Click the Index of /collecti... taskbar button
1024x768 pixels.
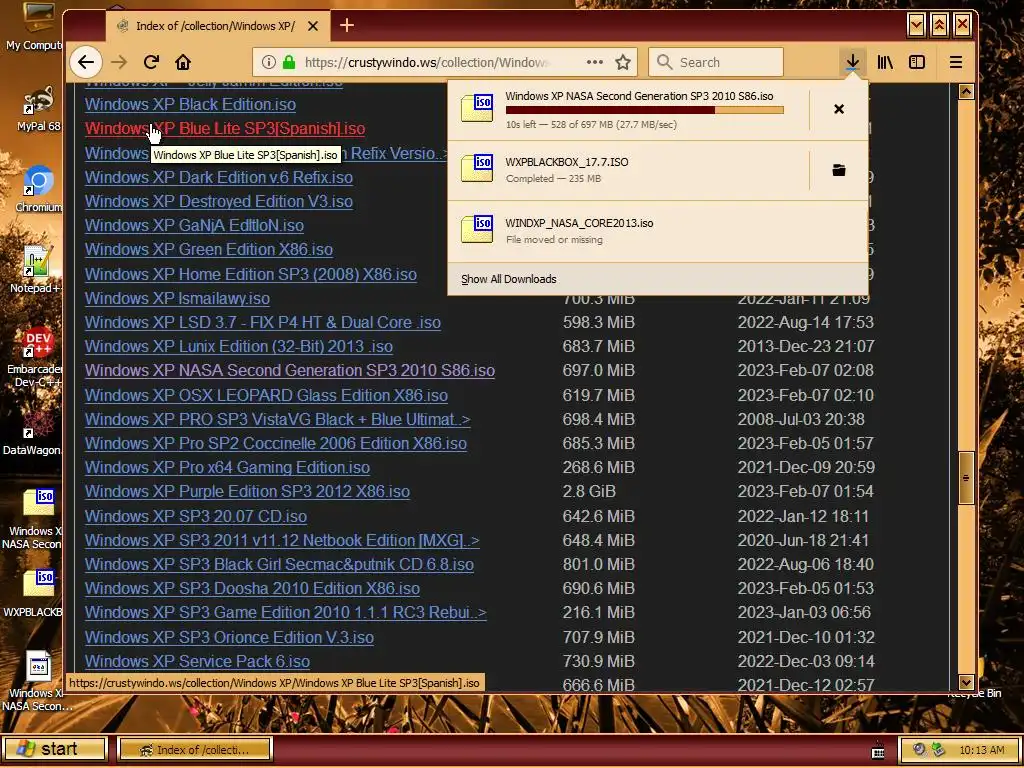(x=194, y=750)
